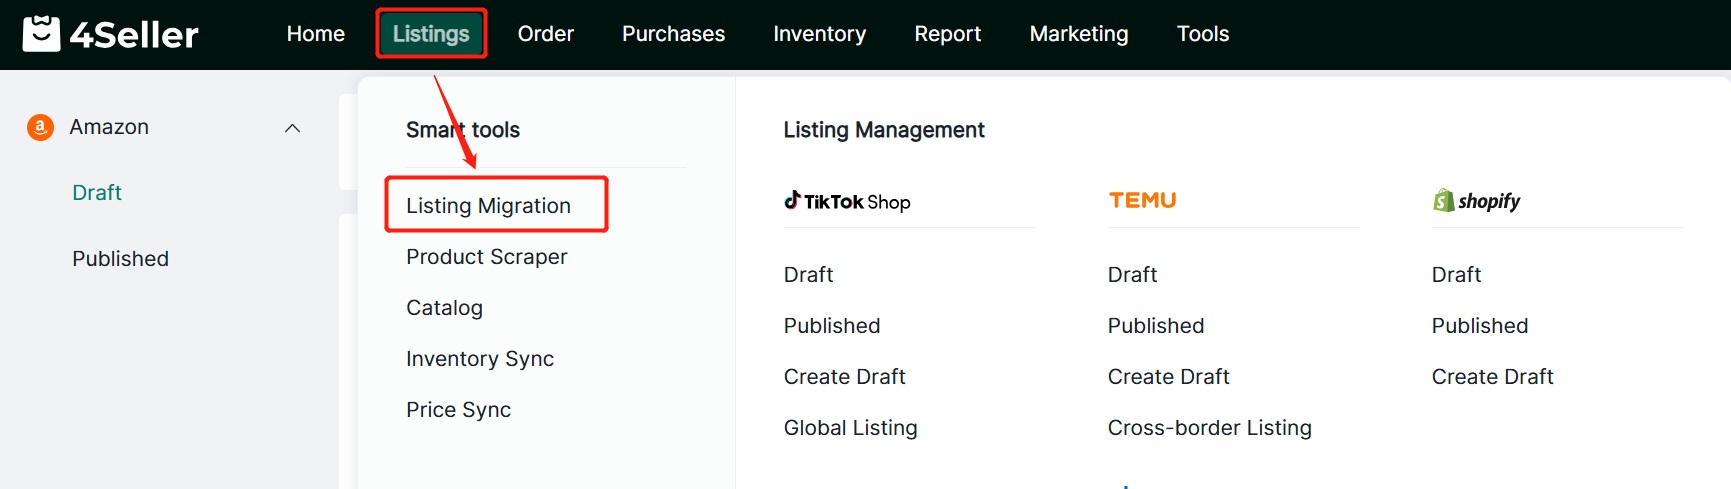
Task: Choose Inventory Sync from Smart tools
Action: tap(479, 359)
